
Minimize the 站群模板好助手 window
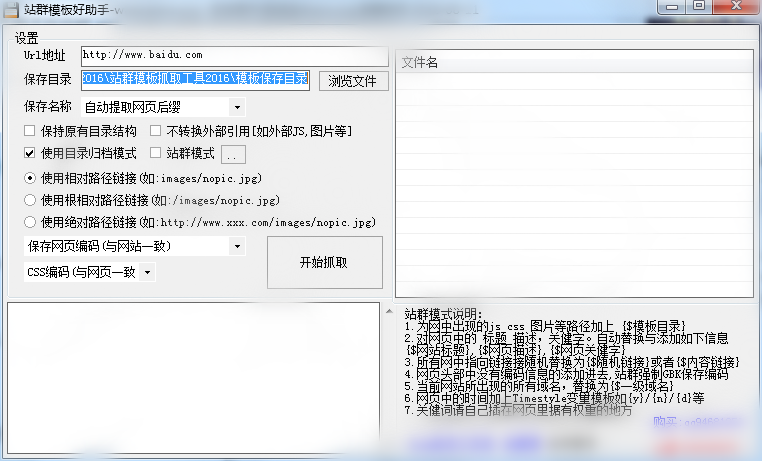click(672, 6)
